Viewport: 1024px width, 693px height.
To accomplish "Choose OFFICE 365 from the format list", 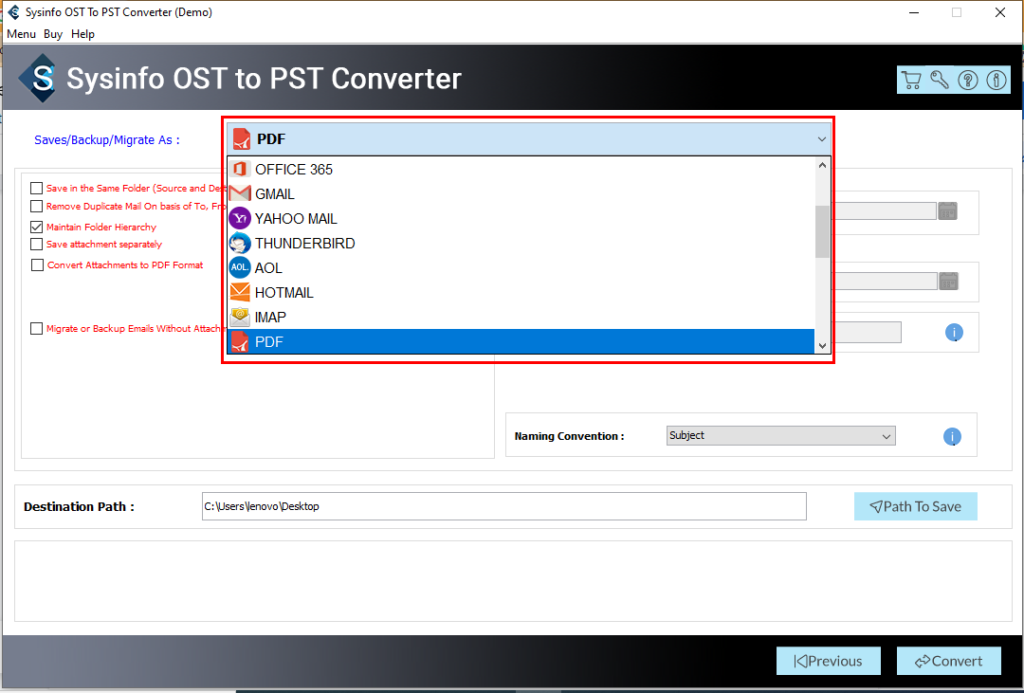I will pos(521,169).
